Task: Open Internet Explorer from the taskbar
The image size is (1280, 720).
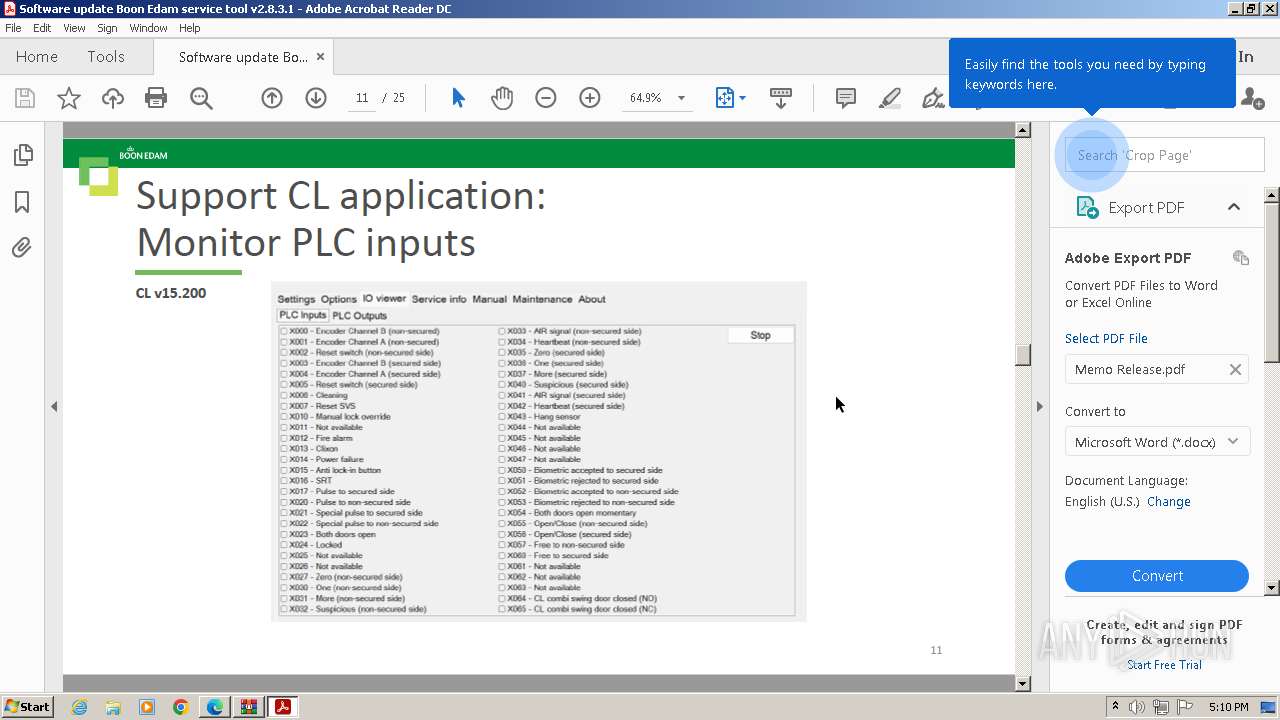Action: click(x=79, y=707)
